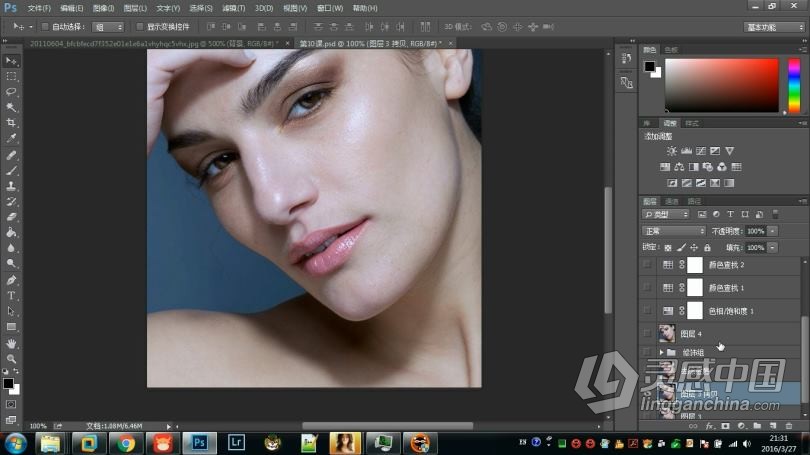810x455 pixels.
Task: Open the 图层(L) menu
Action: [x=135, y=8]
